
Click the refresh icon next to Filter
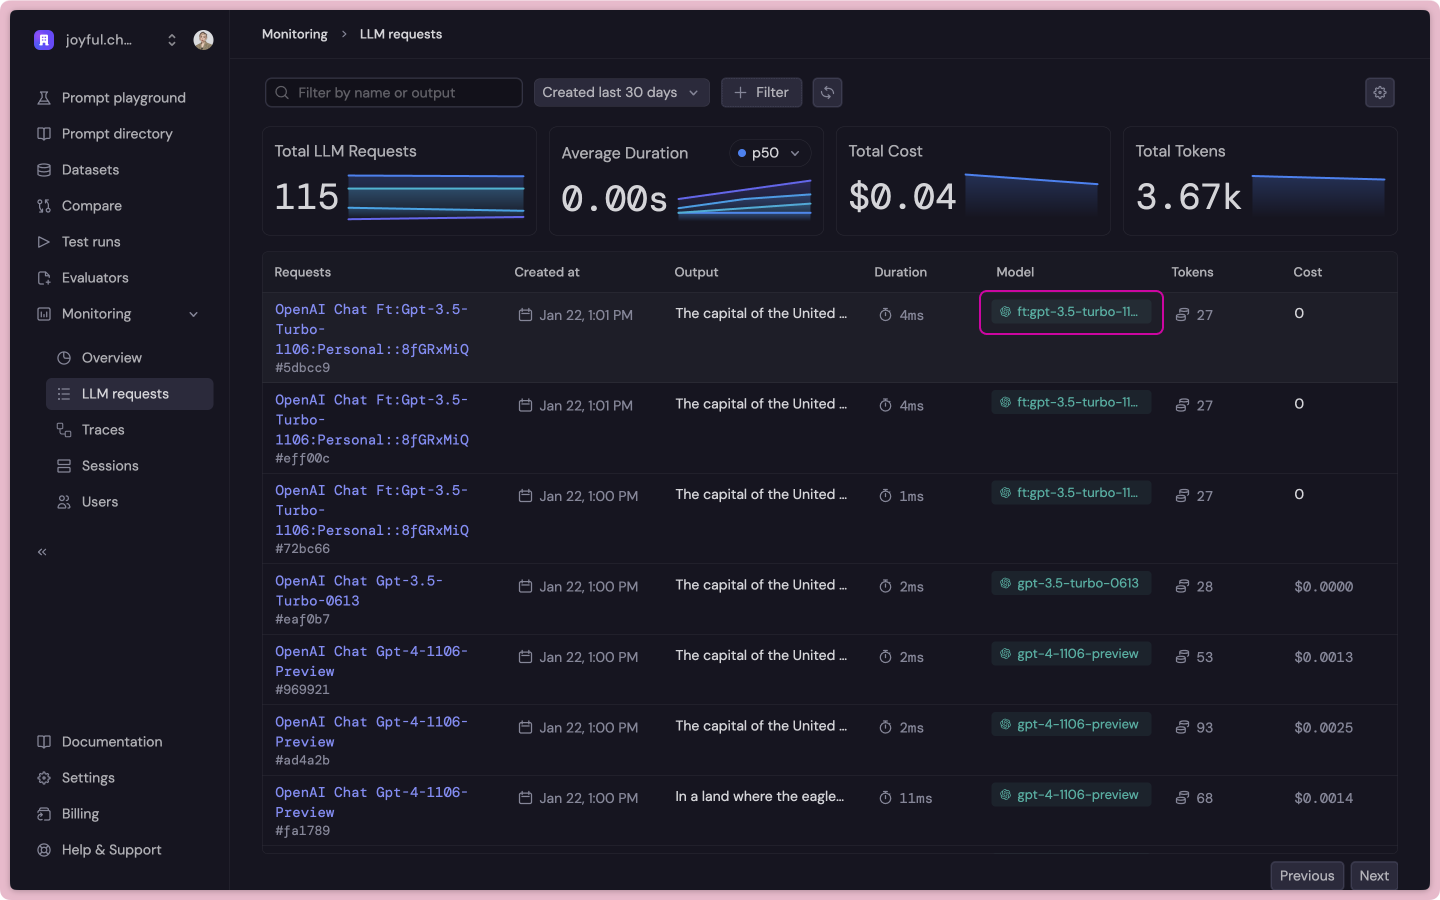pos(827,92)
